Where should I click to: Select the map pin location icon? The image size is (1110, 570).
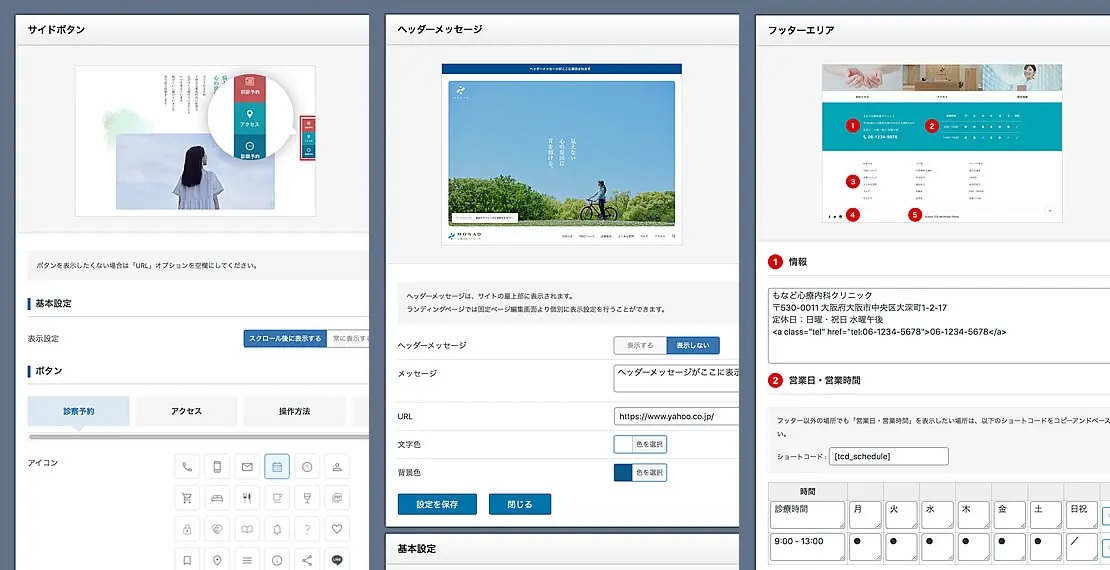(216, 560)
